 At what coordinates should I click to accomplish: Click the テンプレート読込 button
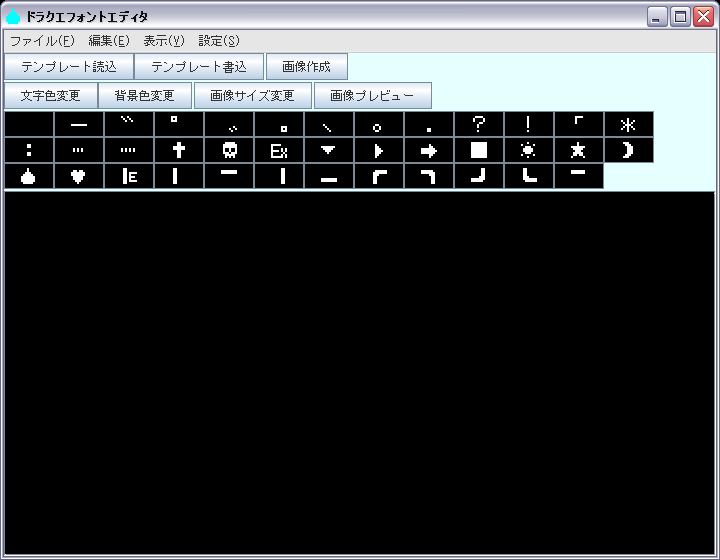69,67
